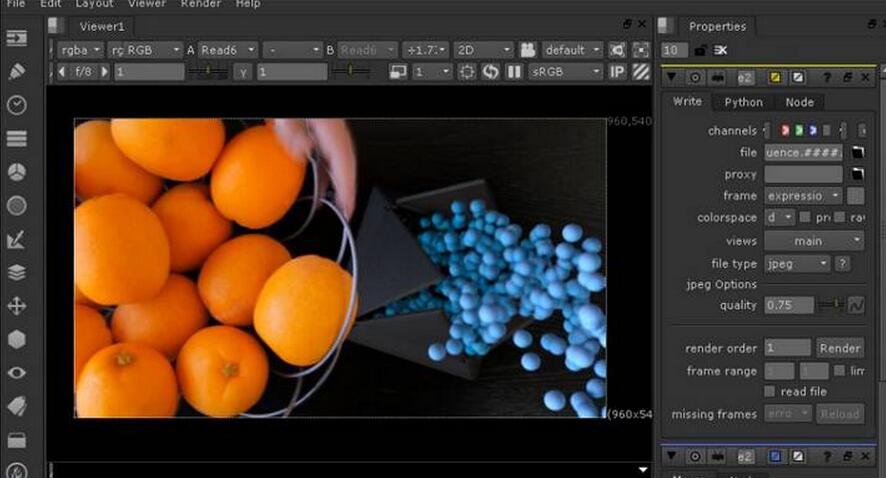Open the Merge nodes layers menu

click(17, 272)
